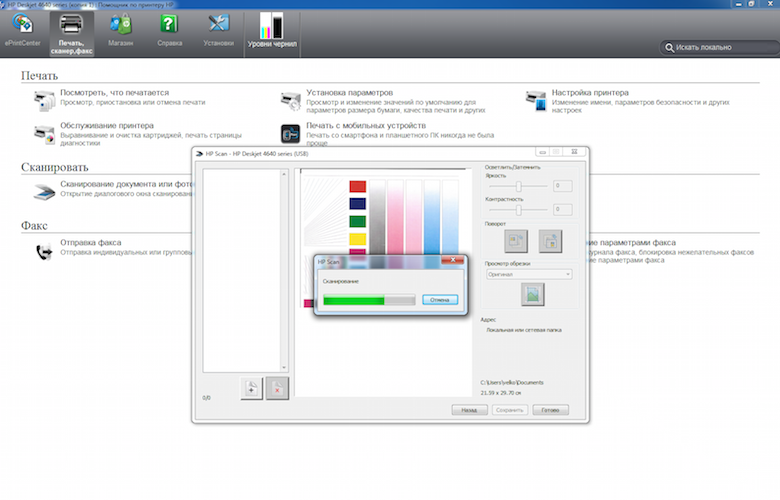This screenshot has height=500, width=780.
Task: Click the Искать локально search field
Action: (719, 47)
